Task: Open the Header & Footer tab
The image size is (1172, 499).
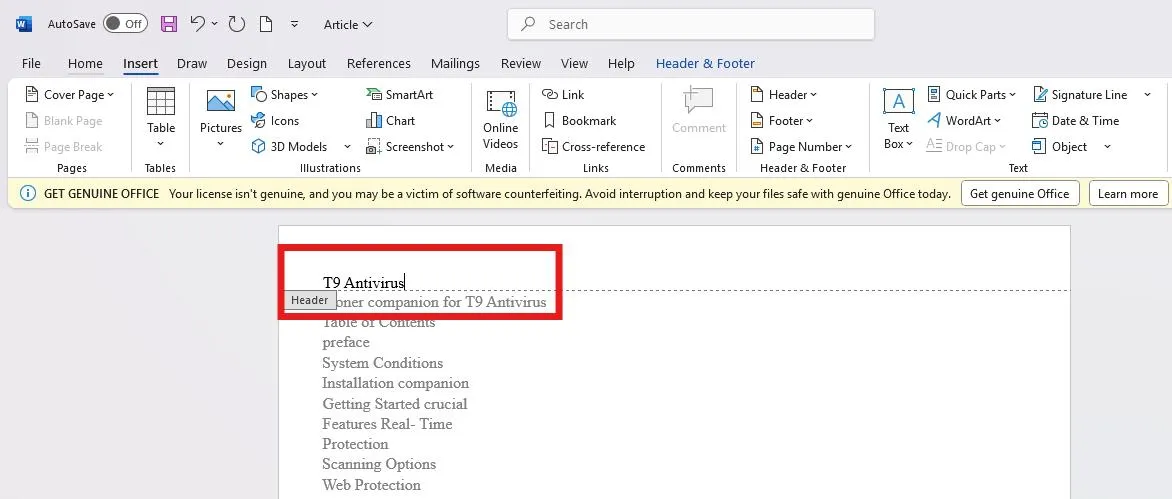Action: point(705,63)
